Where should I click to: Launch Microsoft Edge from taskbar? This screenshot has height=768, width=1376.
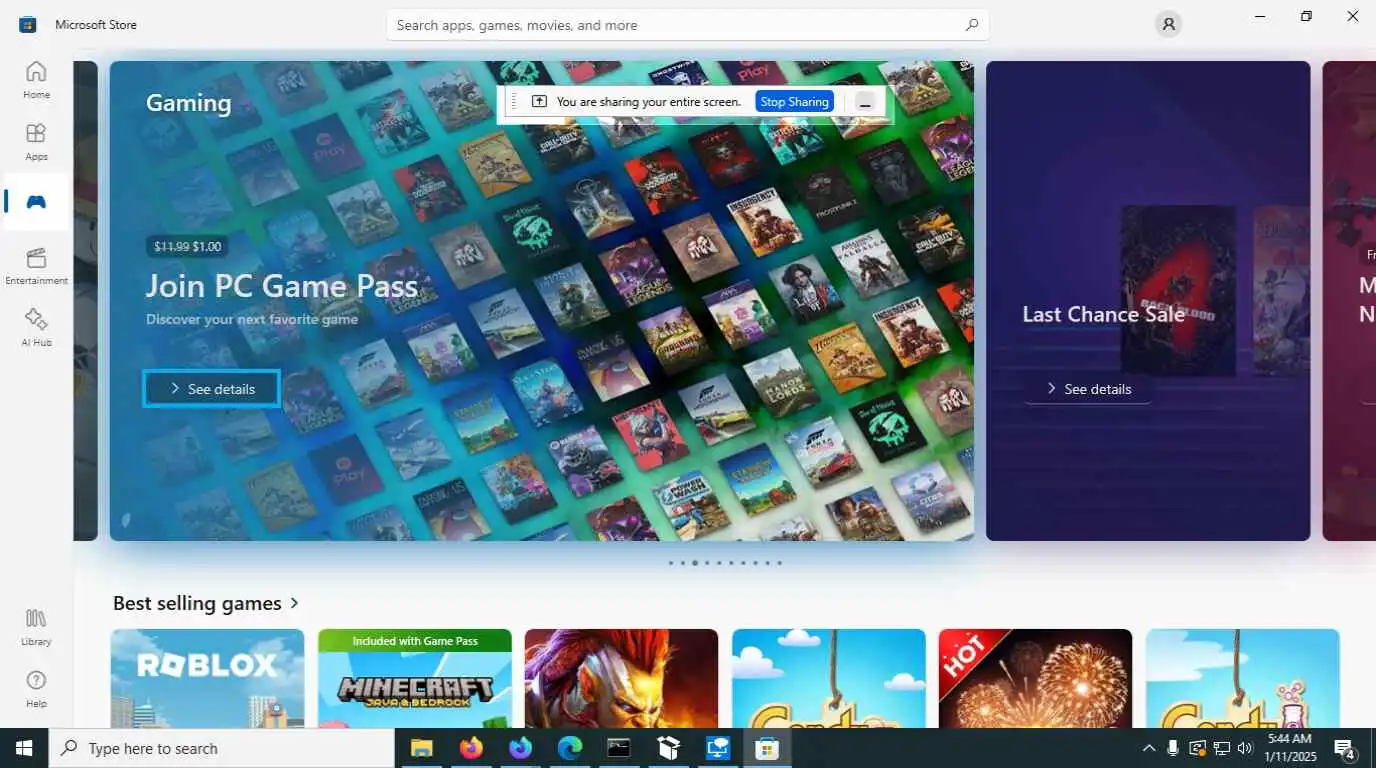[570, 748]
